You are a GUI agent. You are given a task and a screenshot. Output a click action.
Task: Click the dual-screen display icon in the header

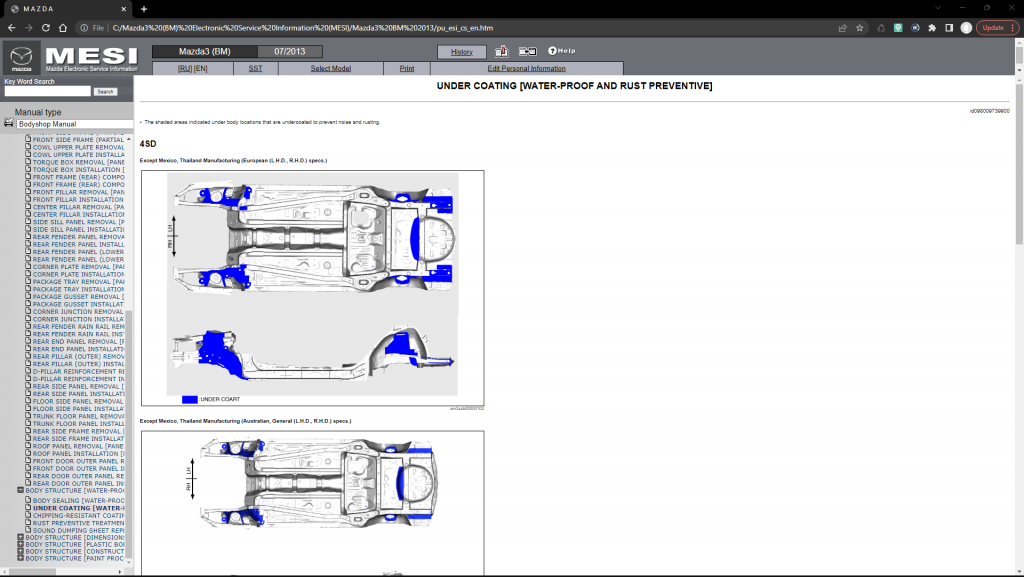pos(527,51)
